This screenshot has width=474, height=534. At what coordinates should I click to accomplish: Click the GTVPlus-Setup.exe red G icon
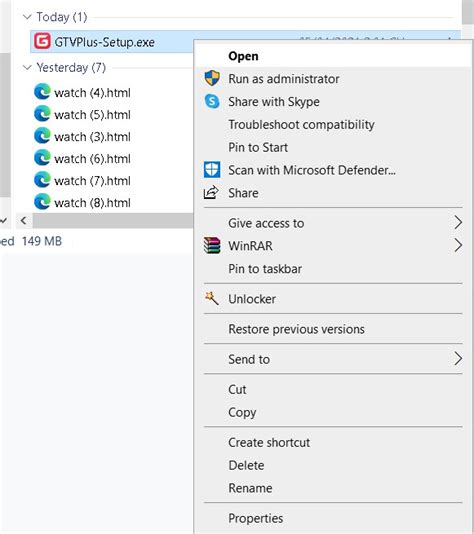(42, 41)
